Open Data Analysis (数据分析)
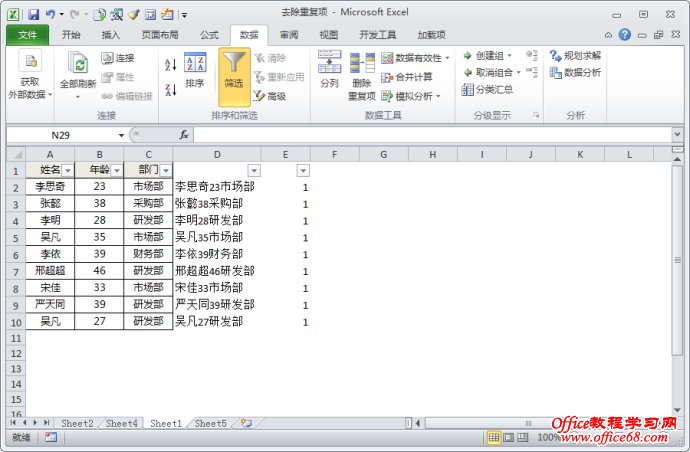The width and height of the screenshot is (690, 452). [575, 72]
